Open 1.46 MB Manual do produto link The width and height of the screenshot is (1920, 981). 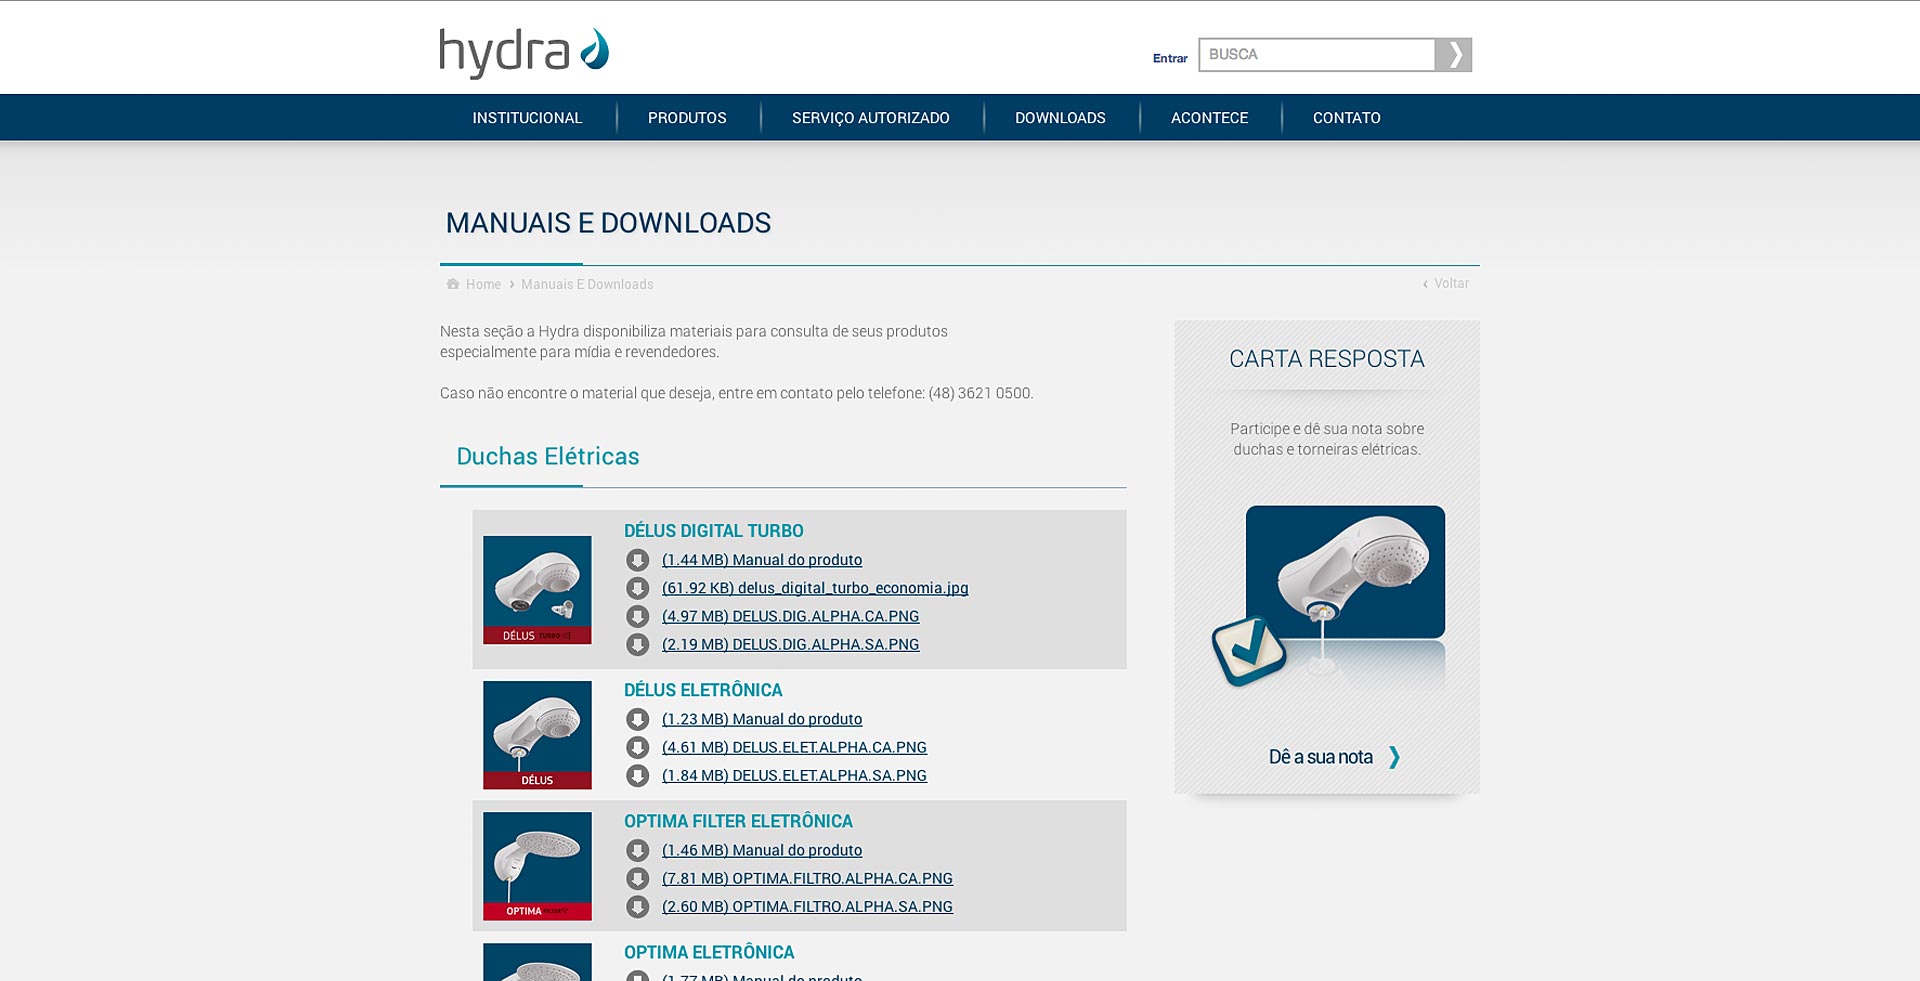(762, 850)
